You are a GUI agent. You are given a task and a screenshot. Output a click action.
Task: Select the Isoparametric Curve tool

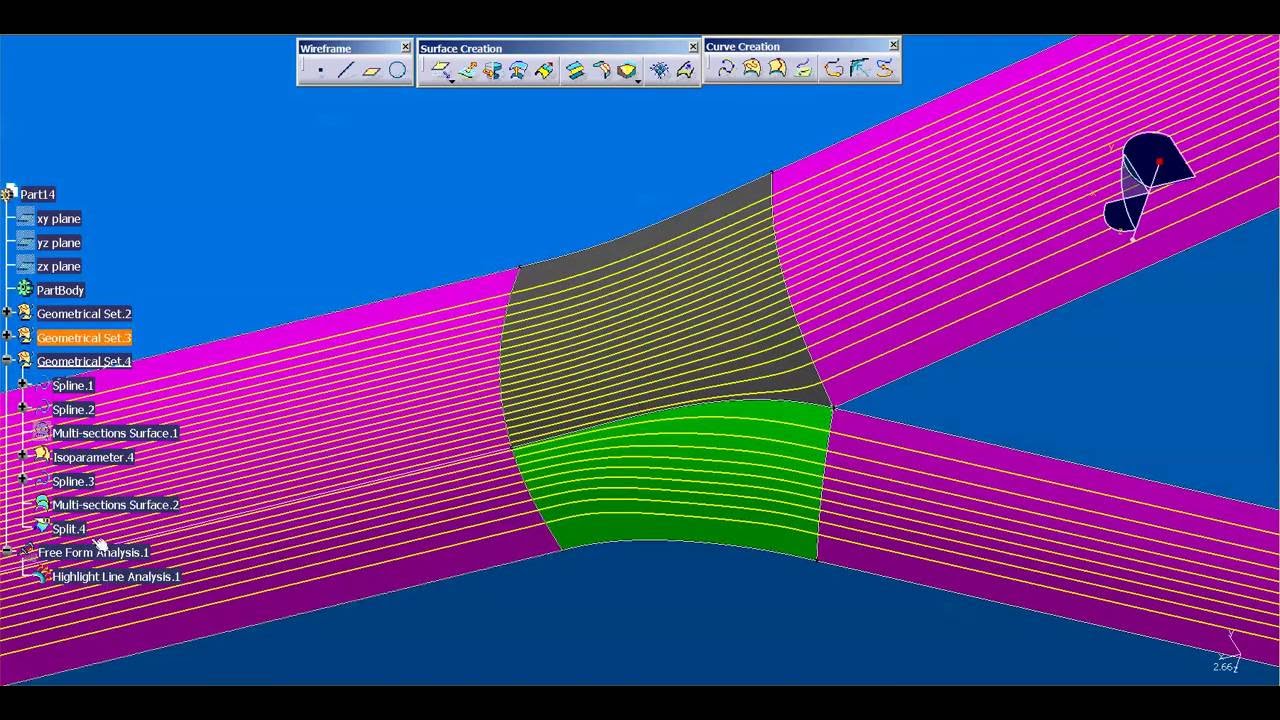pyautogui.click(x=778, y=68)
